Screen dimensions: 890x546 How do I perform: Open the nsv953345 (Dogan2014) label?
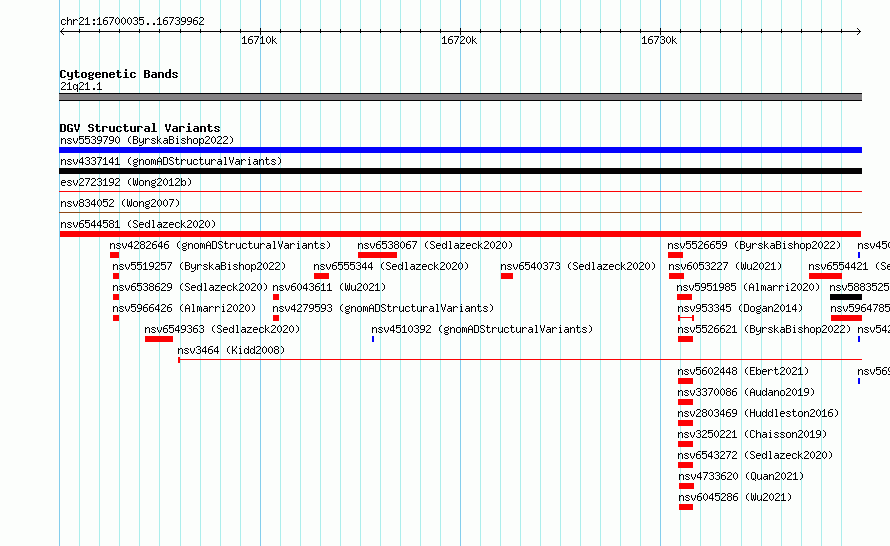tap(740, 308)
